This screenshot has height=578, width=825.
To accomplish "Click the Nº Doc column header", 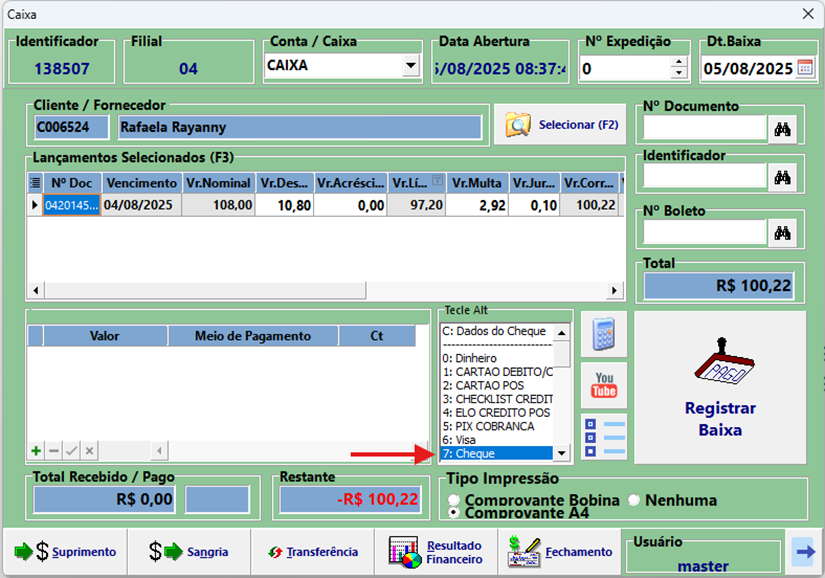I will pos(72,183).
